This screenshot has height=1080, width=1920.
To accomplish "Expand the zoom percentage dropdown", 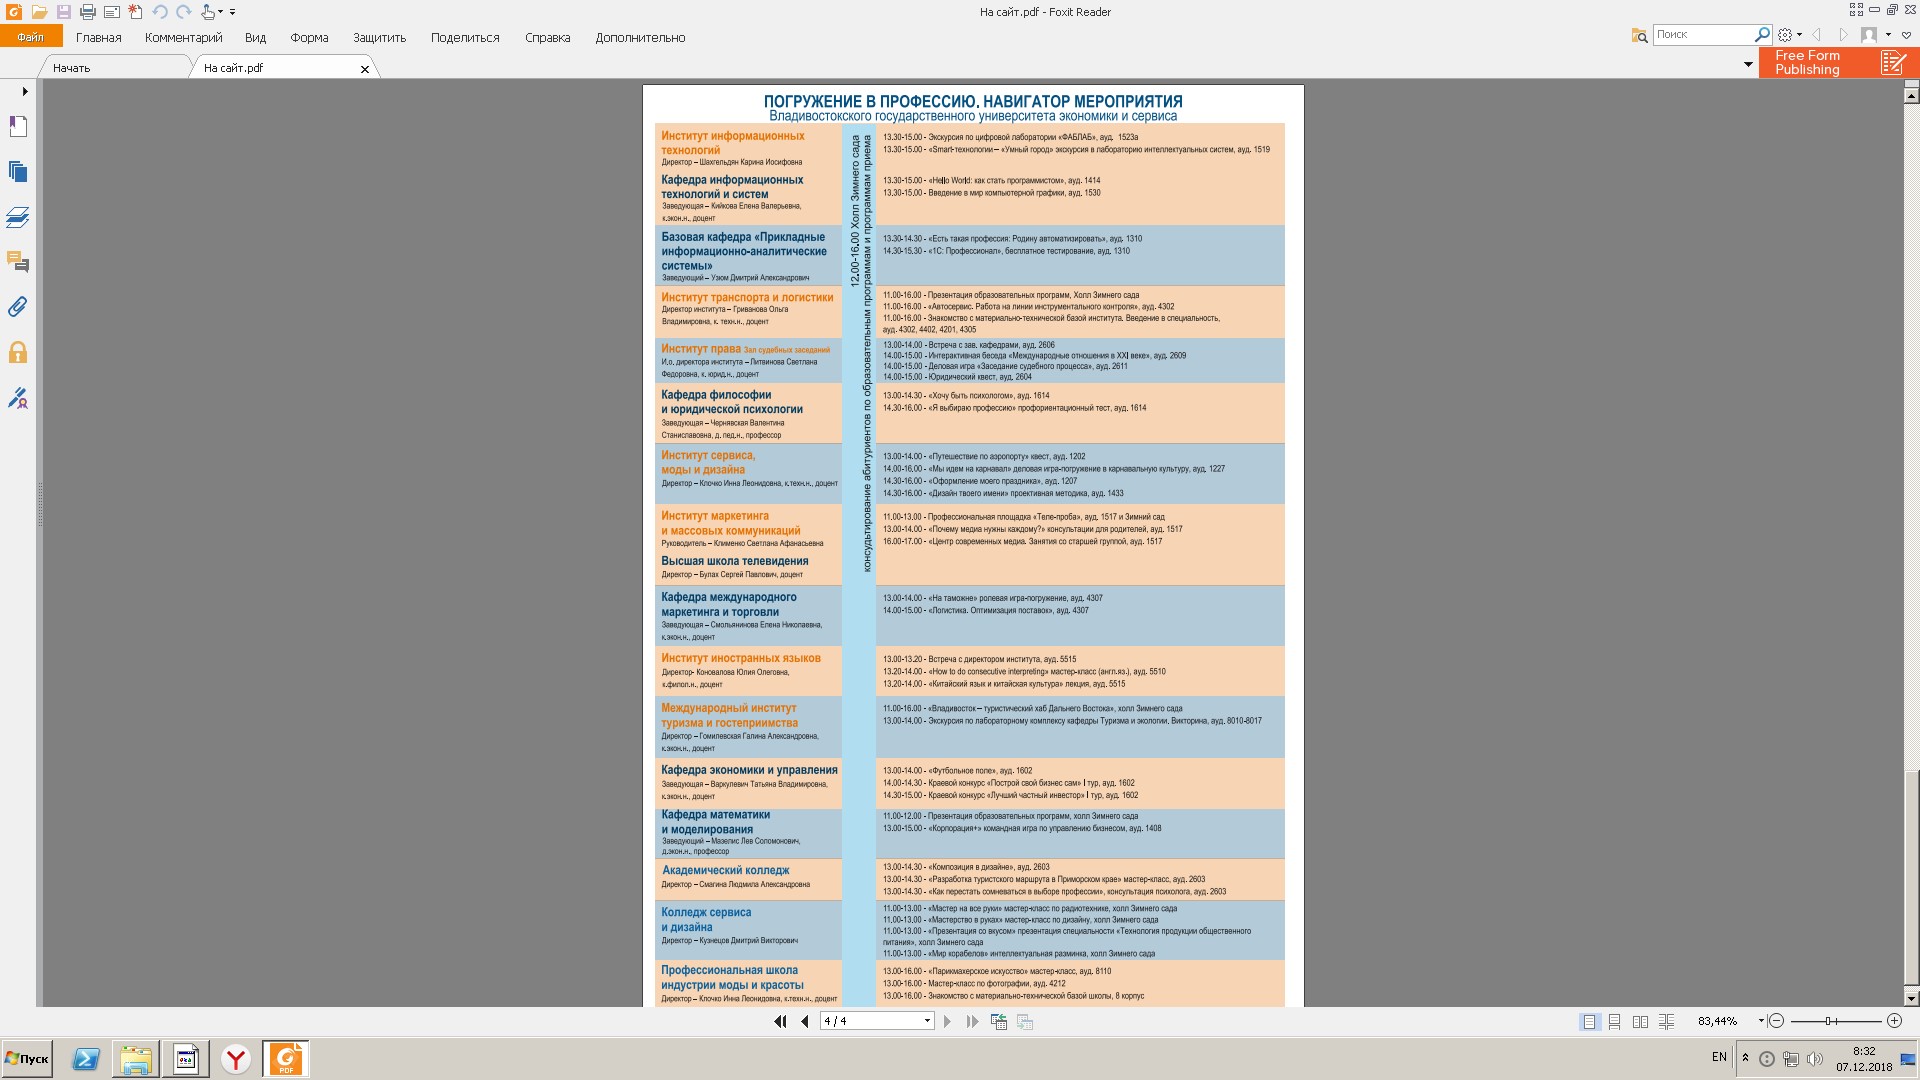I will (x=1760, y=1021).
